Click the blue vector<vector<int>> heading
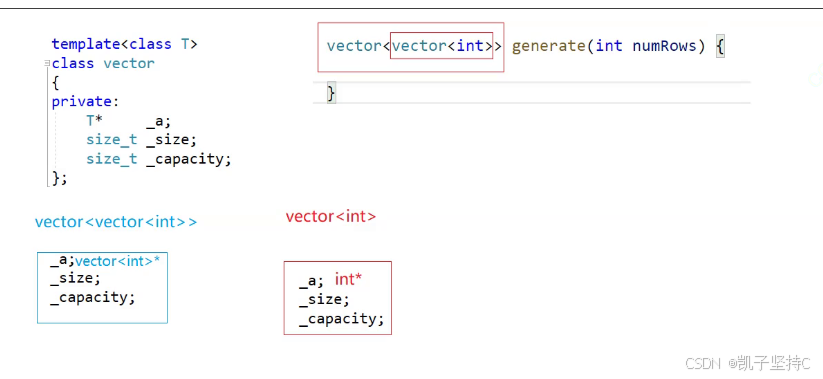Screen dimensions: 823x379 [x=116, y=222]
